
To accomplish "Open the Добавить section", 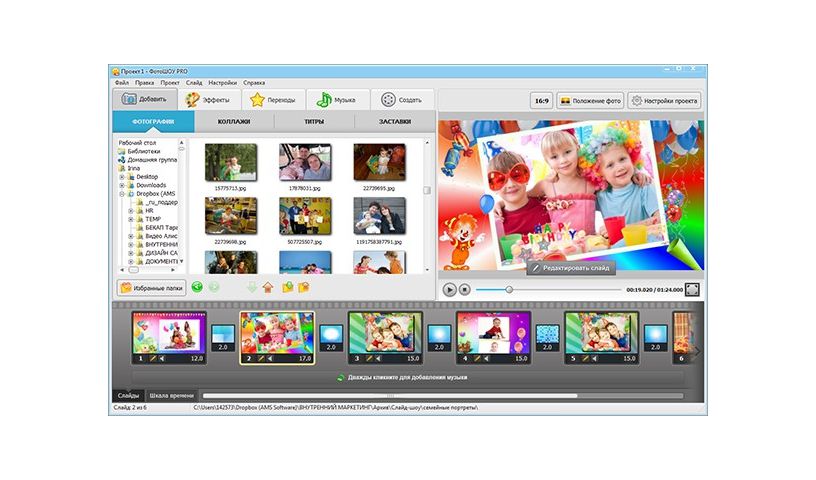I will coord(145,99).
